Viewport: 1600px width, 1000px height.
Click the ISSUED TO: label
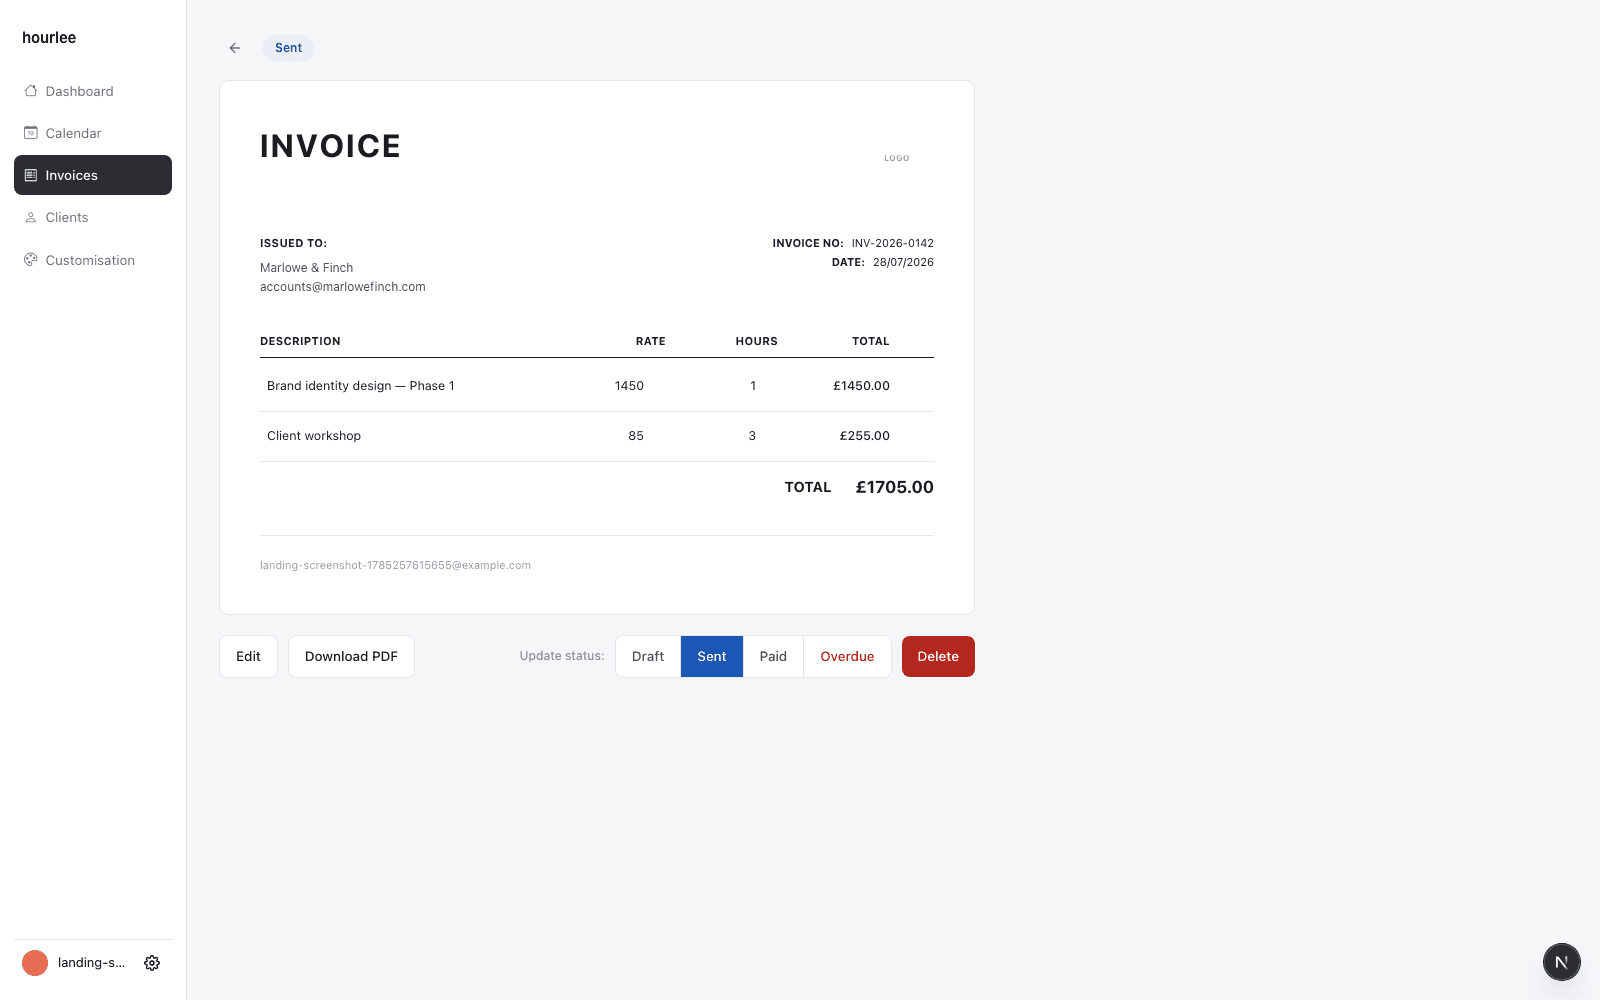tap(293, 243)
